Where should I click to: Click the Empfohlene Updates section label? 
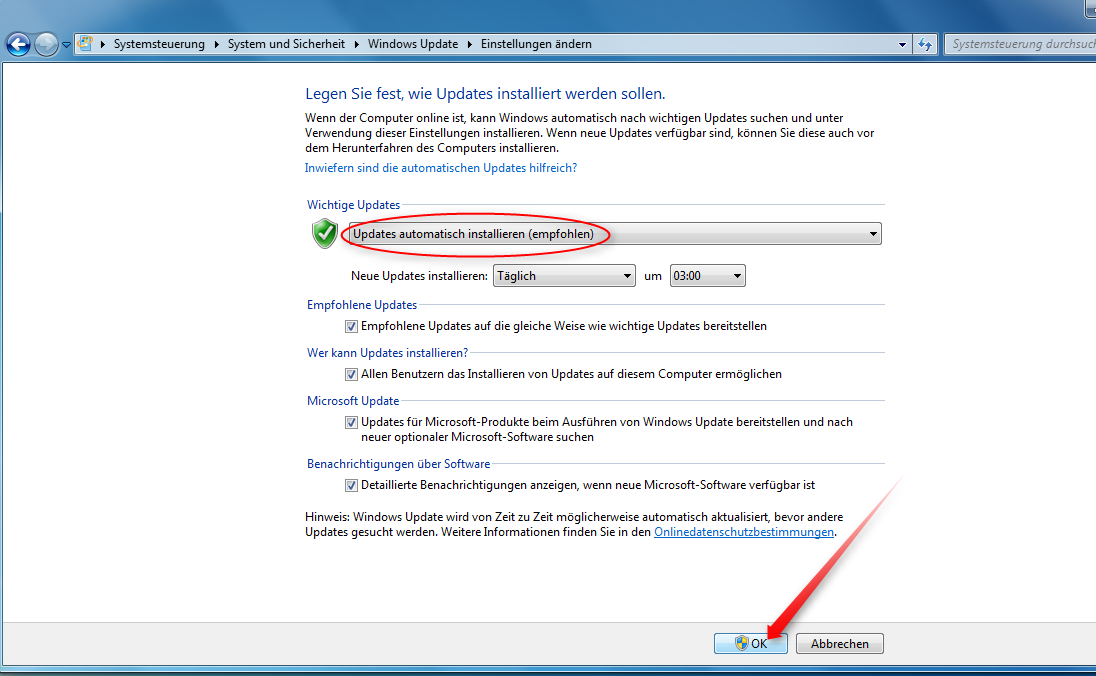coord(362,305)
